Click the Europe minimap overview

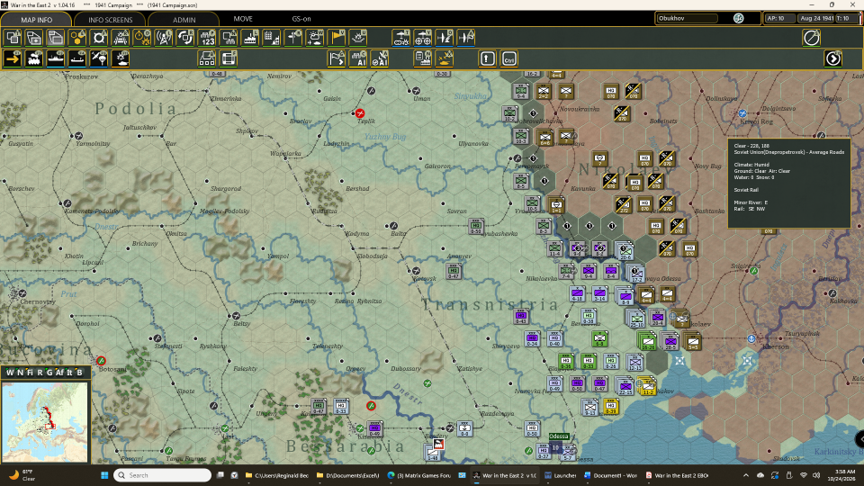[x=45, y=422]
